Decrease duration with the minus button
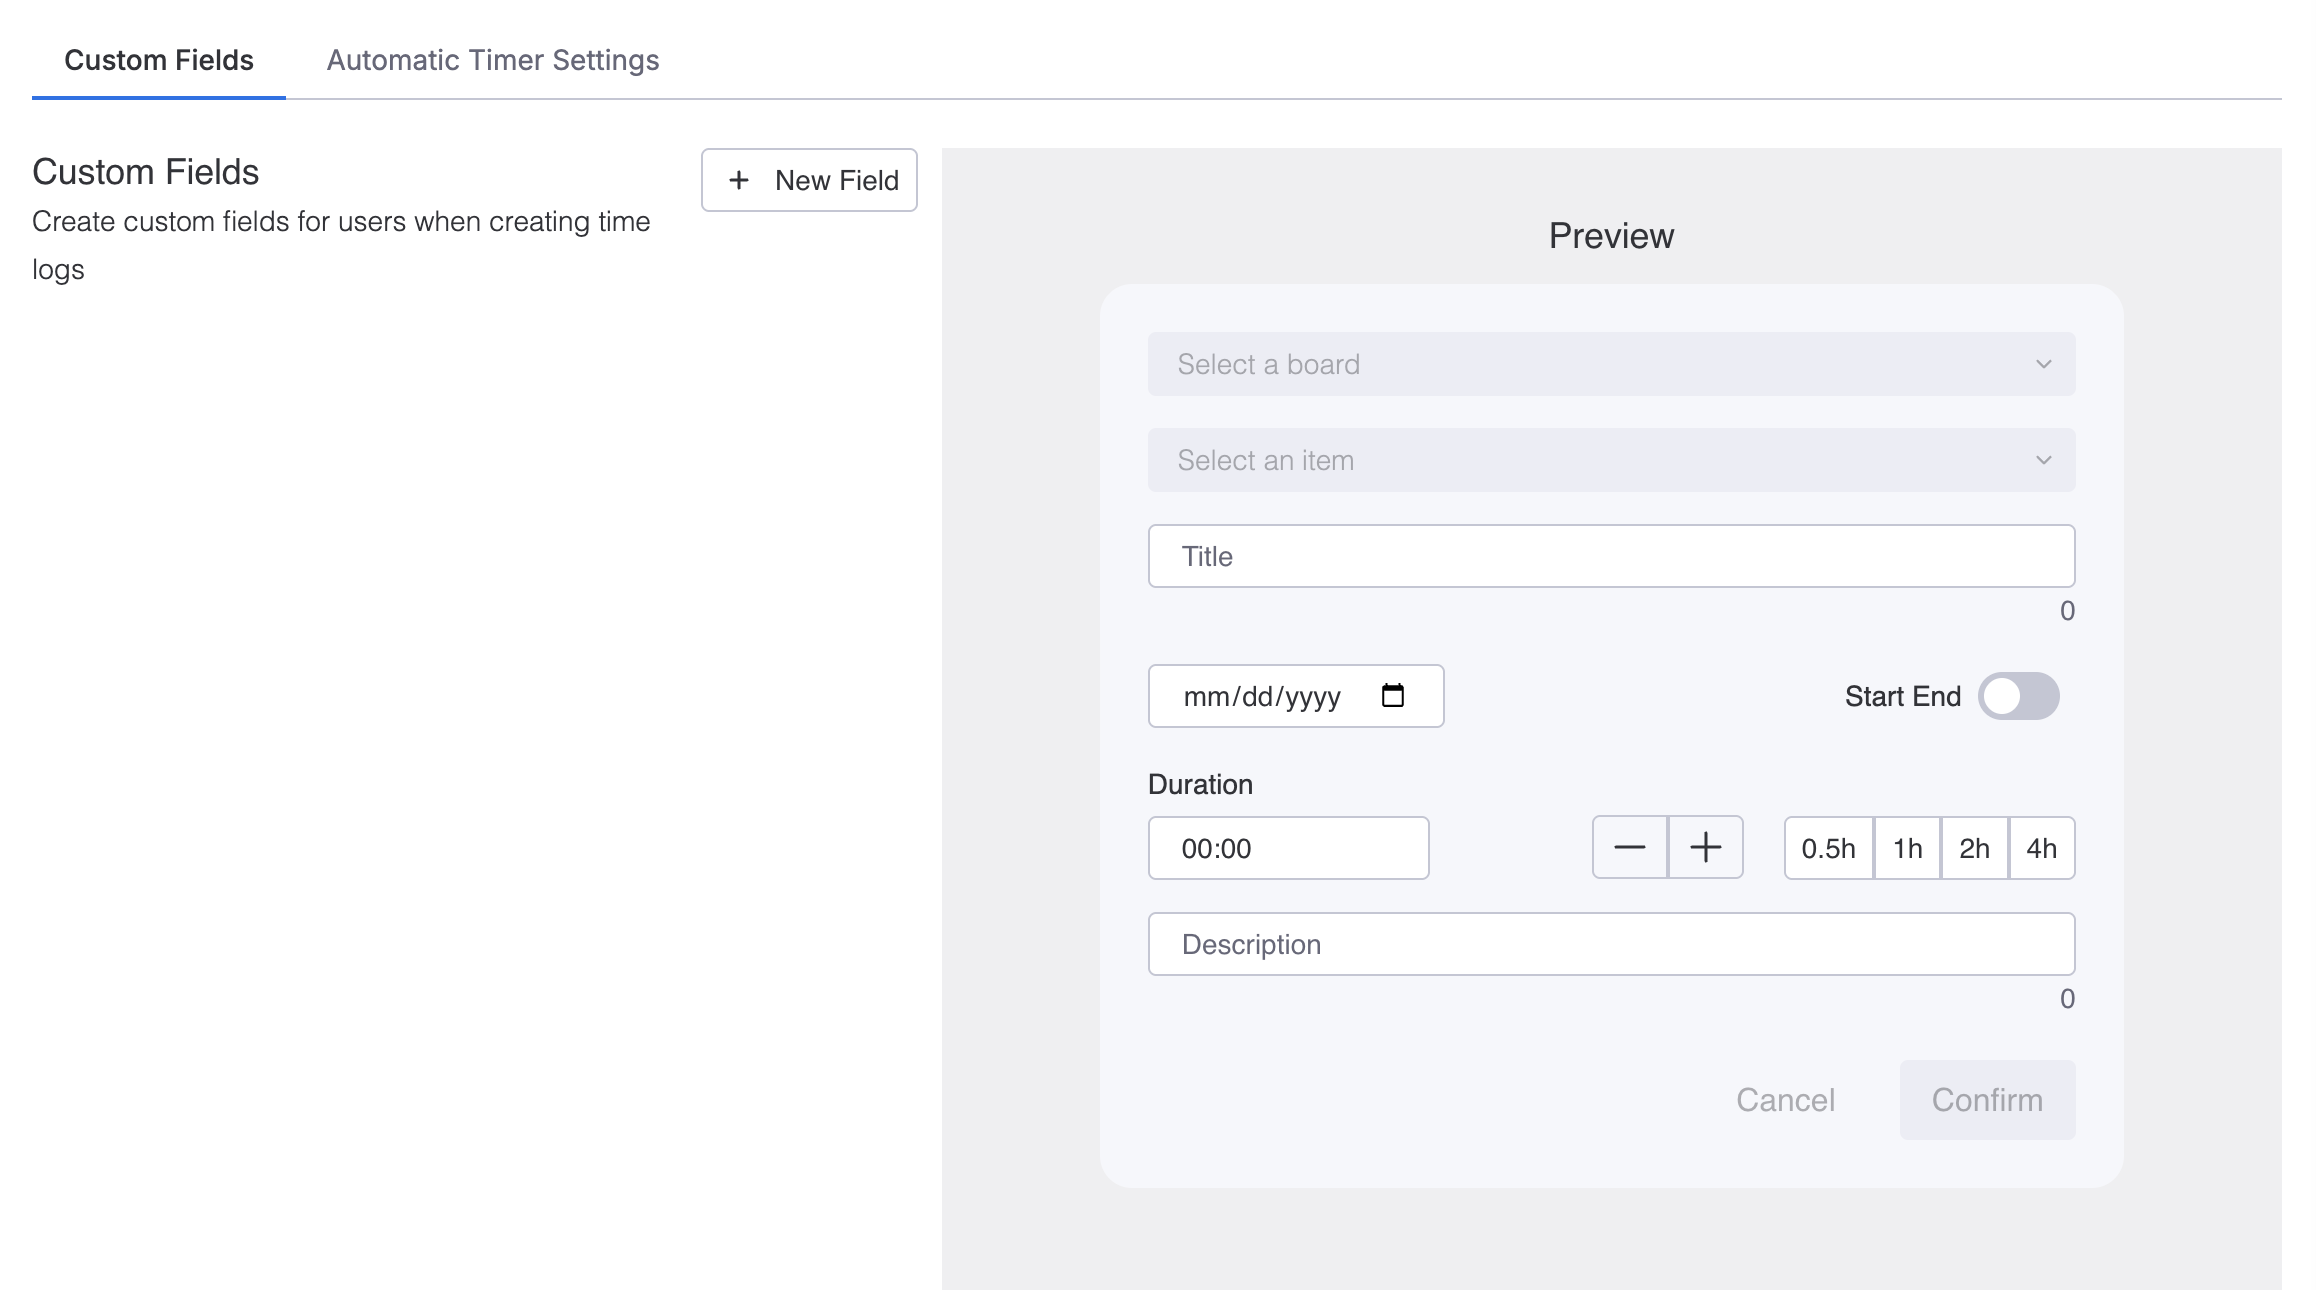This screenshot has height=1290, width=2316. pyautogui.click(x=1630, y=847)
